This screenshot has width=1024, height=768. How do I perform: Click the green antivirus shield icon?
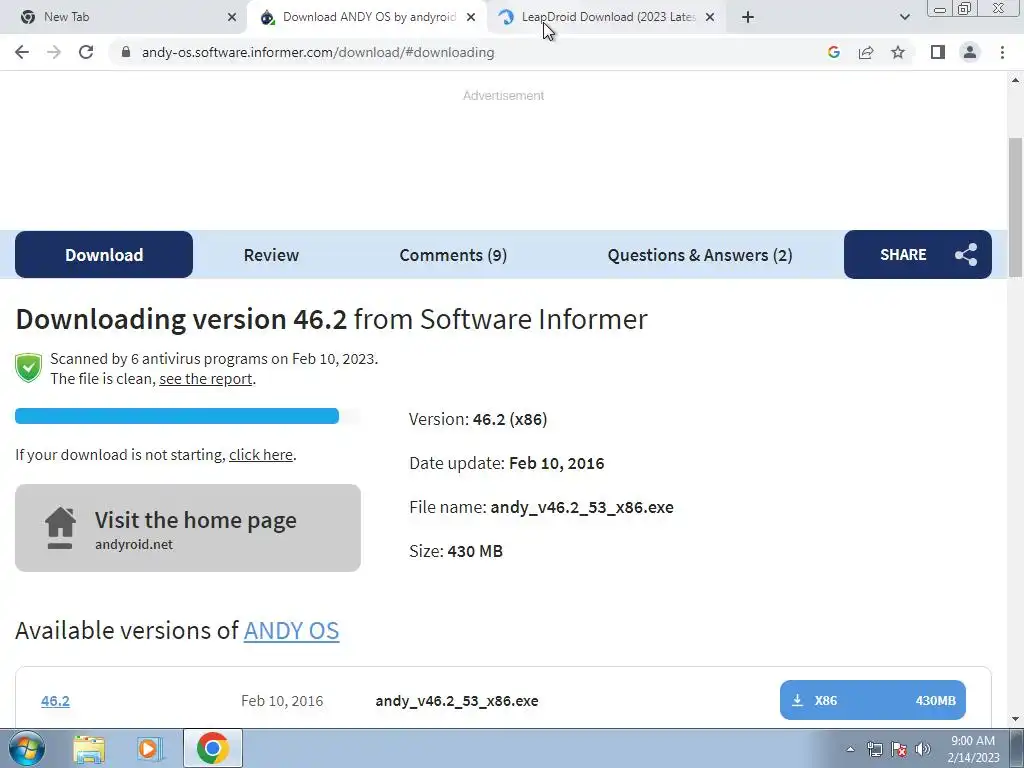29,368
